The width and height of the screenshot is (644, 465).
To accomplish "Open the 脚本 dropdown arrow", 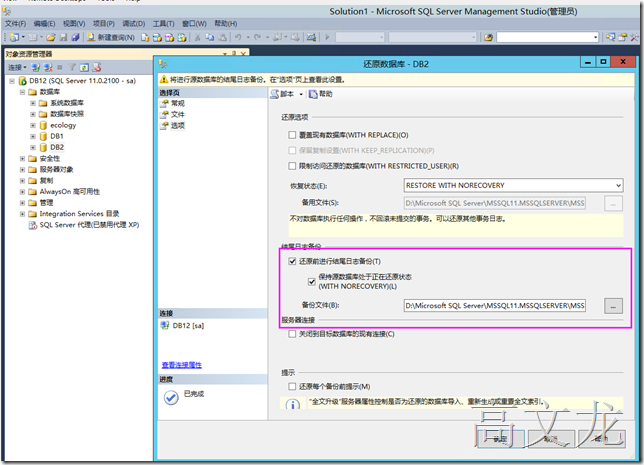I will pyautogui.click(x=301, y=94).
